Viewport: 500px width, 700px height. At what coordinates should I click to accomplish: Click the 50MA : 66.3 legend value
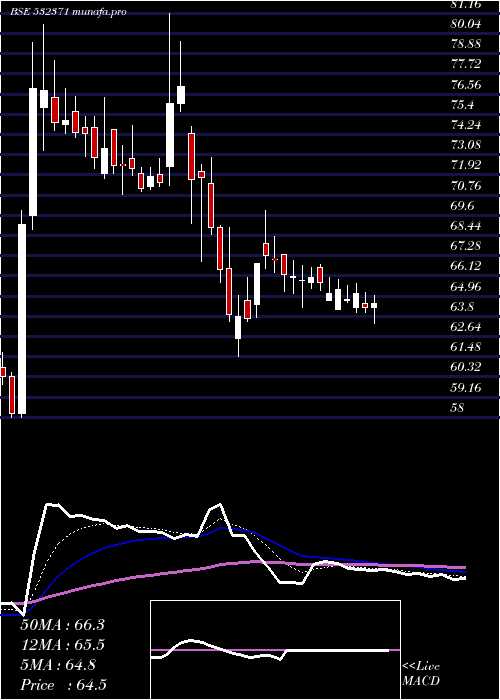pyautogui.click(x=63, y=625)
